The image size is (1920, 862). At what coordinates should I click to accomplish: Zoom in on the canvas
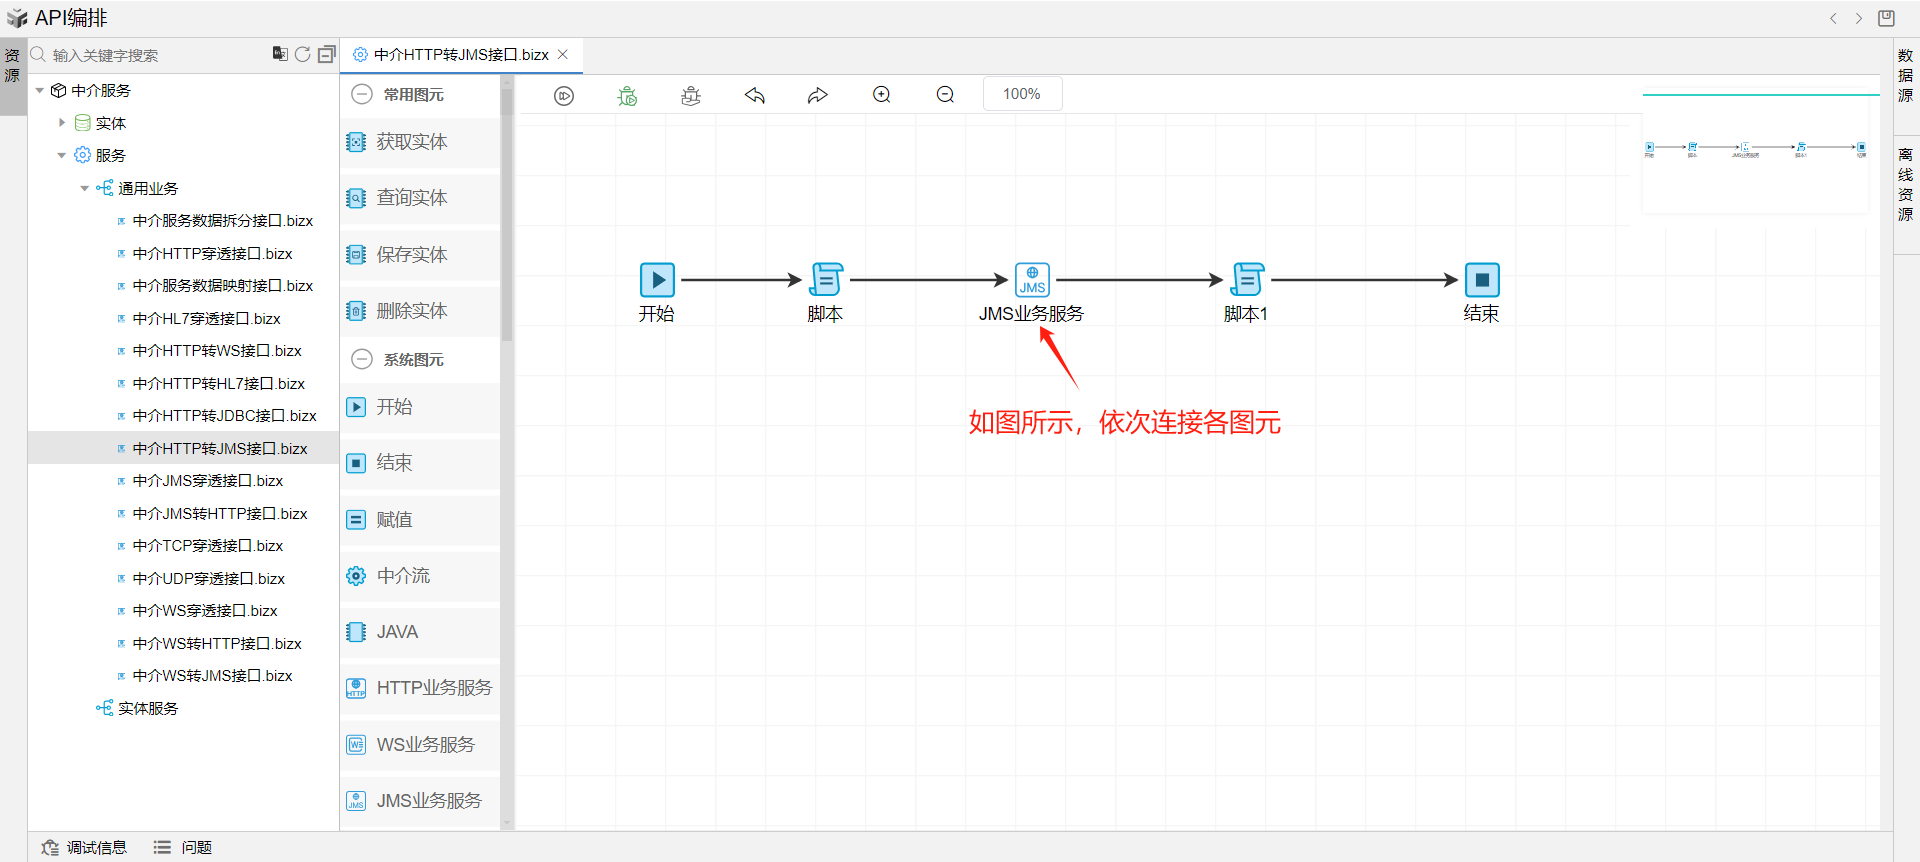point(882,95)
